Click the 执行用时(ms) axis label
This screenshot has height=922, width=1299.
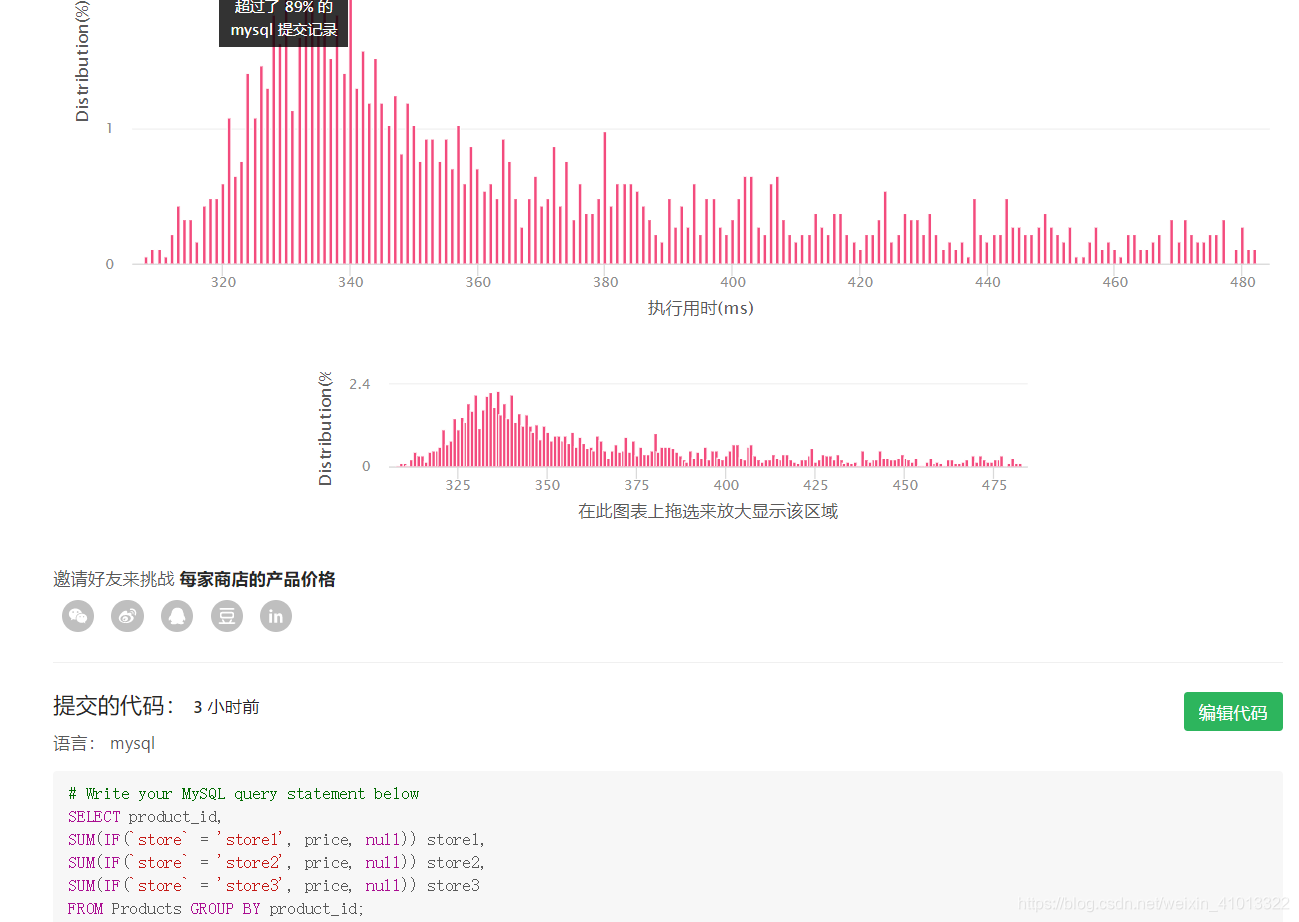[x=700, y=308]
